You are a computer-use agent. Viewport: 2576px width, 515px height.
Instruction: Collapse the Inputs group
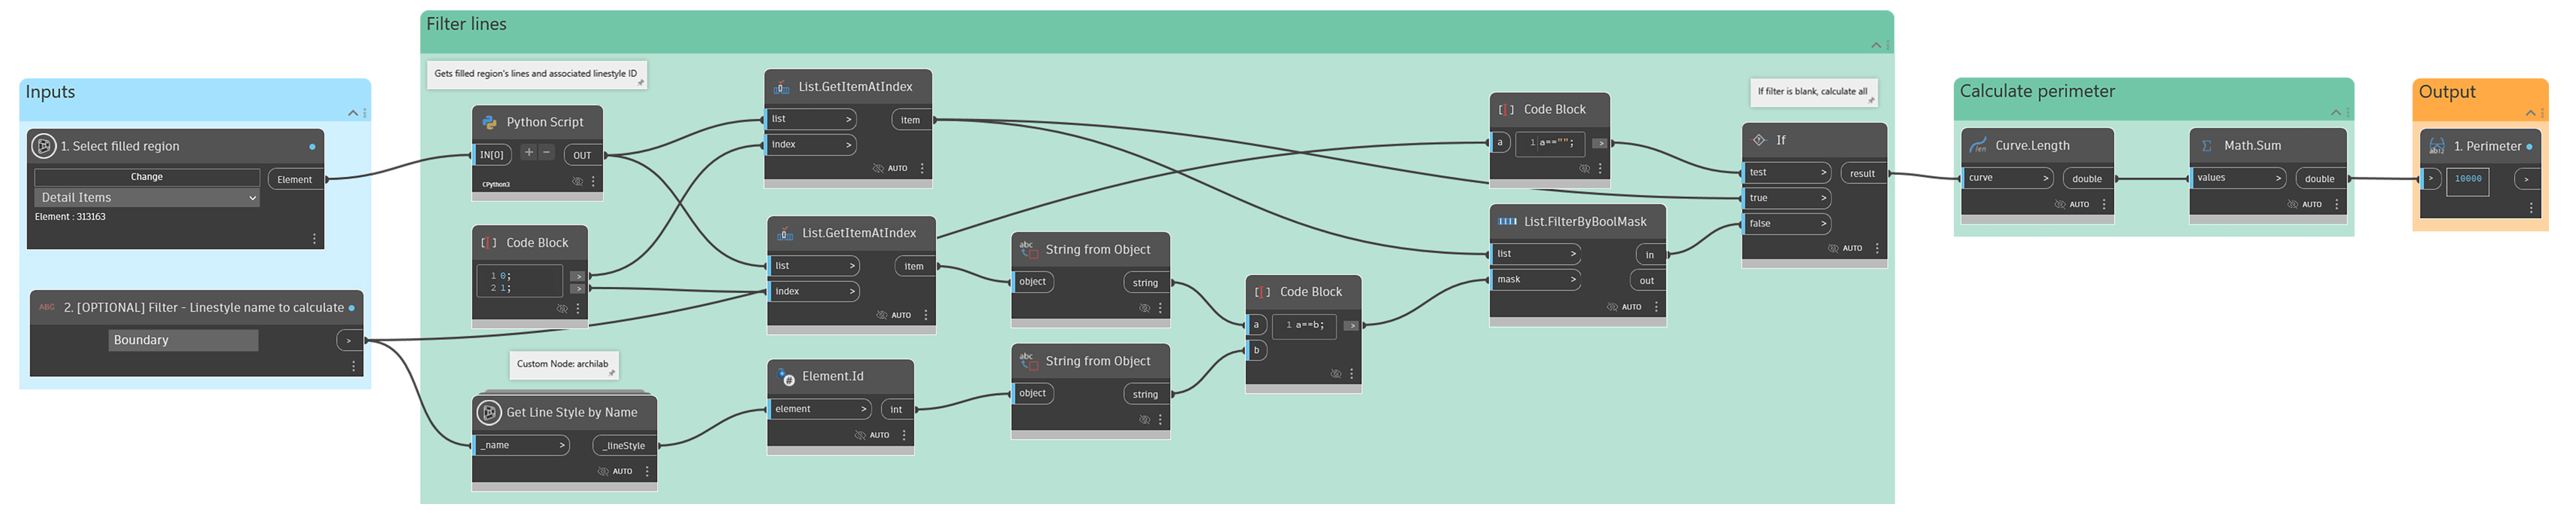tap(352, 113)
